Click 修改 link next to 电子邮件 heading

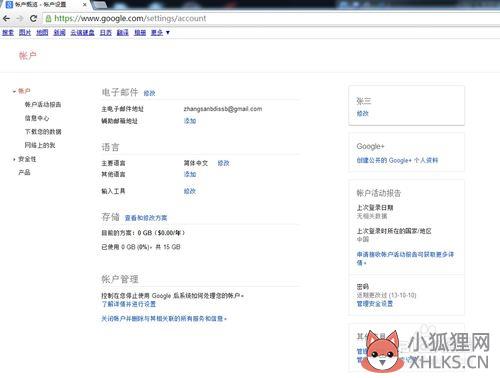tap(149, 93)
